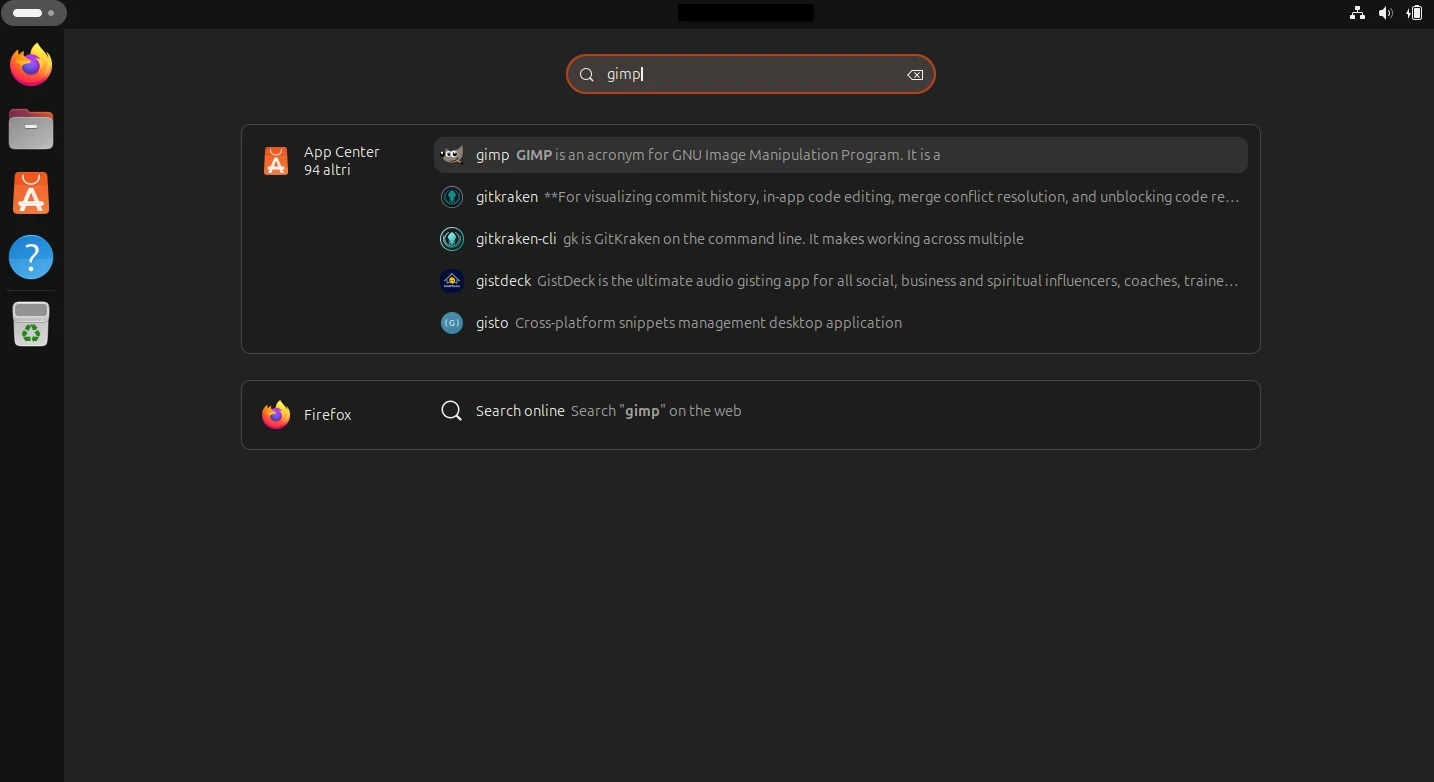Open the Help application in the dock

tap(30, 257)
